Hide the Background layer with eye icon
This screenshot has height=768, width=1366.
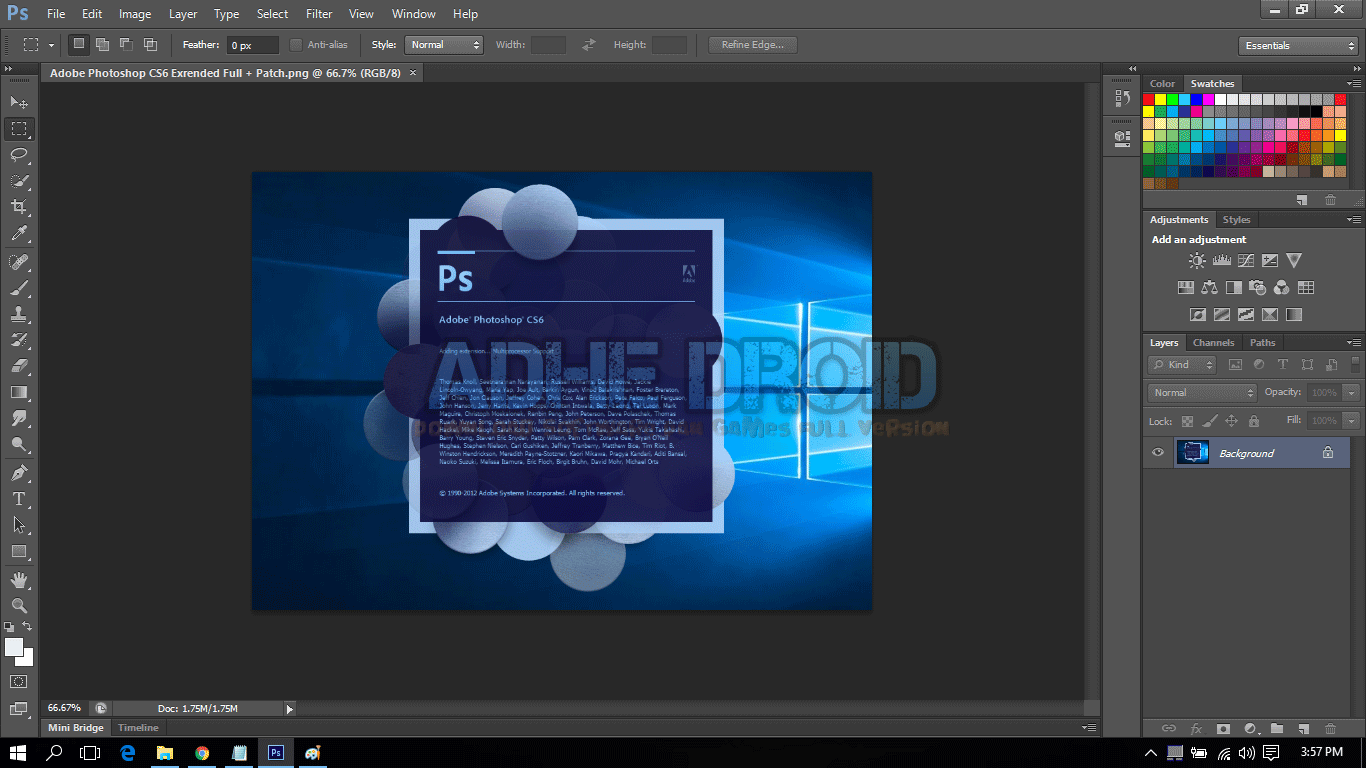[x=1158, y=453]
